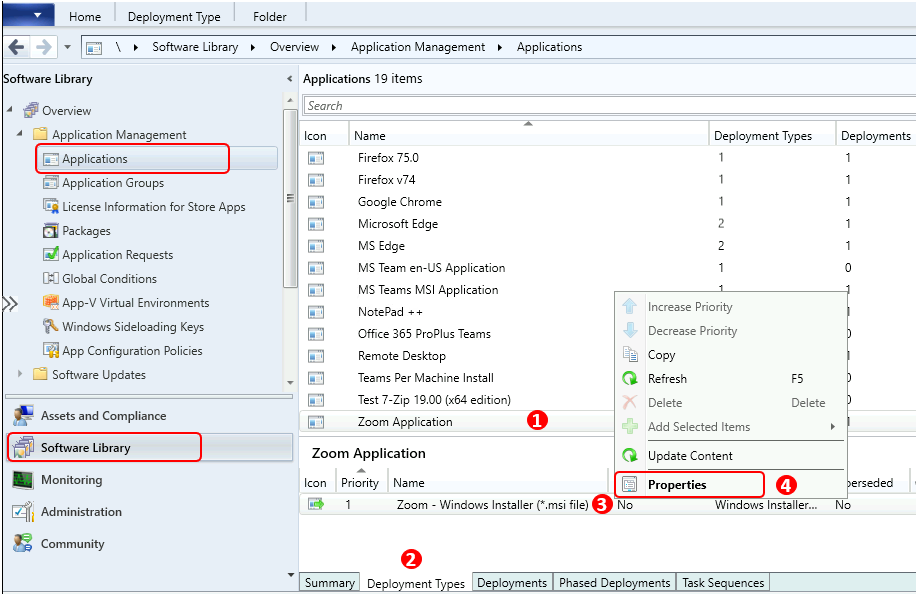The height and width of the screenshot is (596, 919).
Task: Select the Firefox v74 application row
Action: click(607, 180)
